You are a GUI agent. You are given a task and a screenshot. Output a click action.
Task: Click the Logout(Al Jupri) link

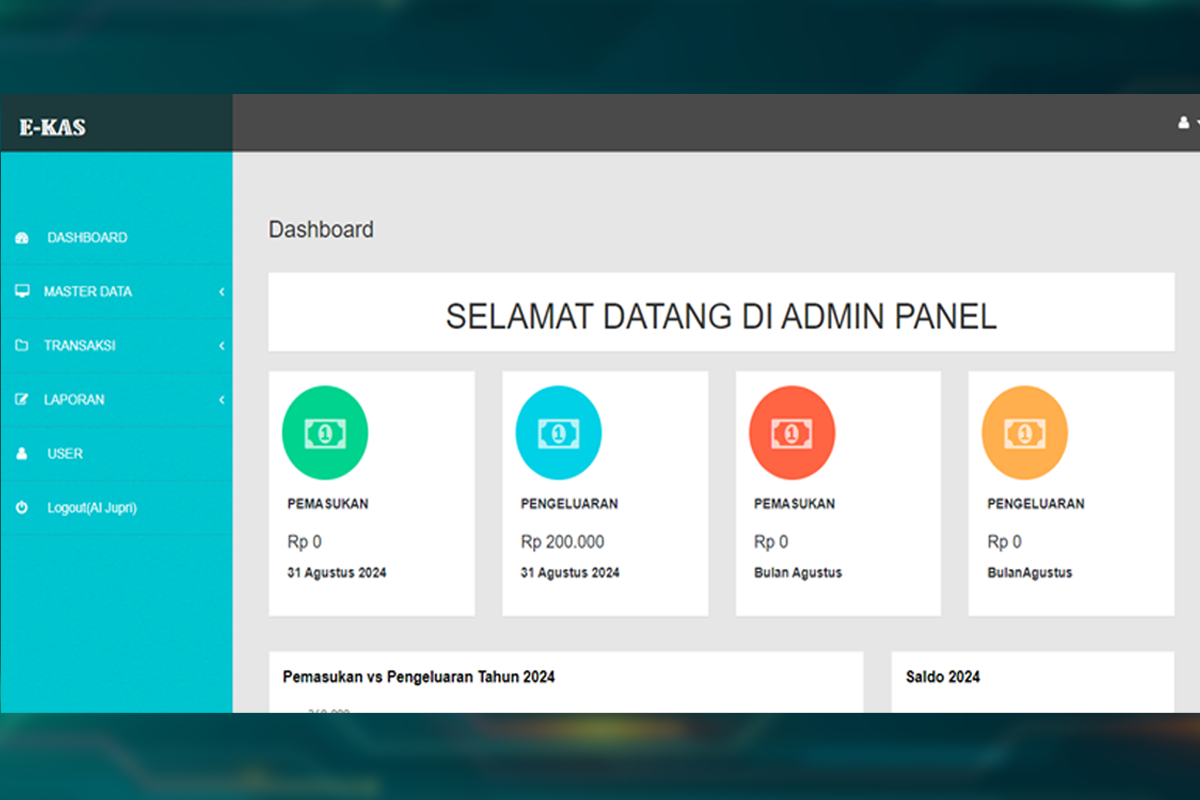coord(92,508)
